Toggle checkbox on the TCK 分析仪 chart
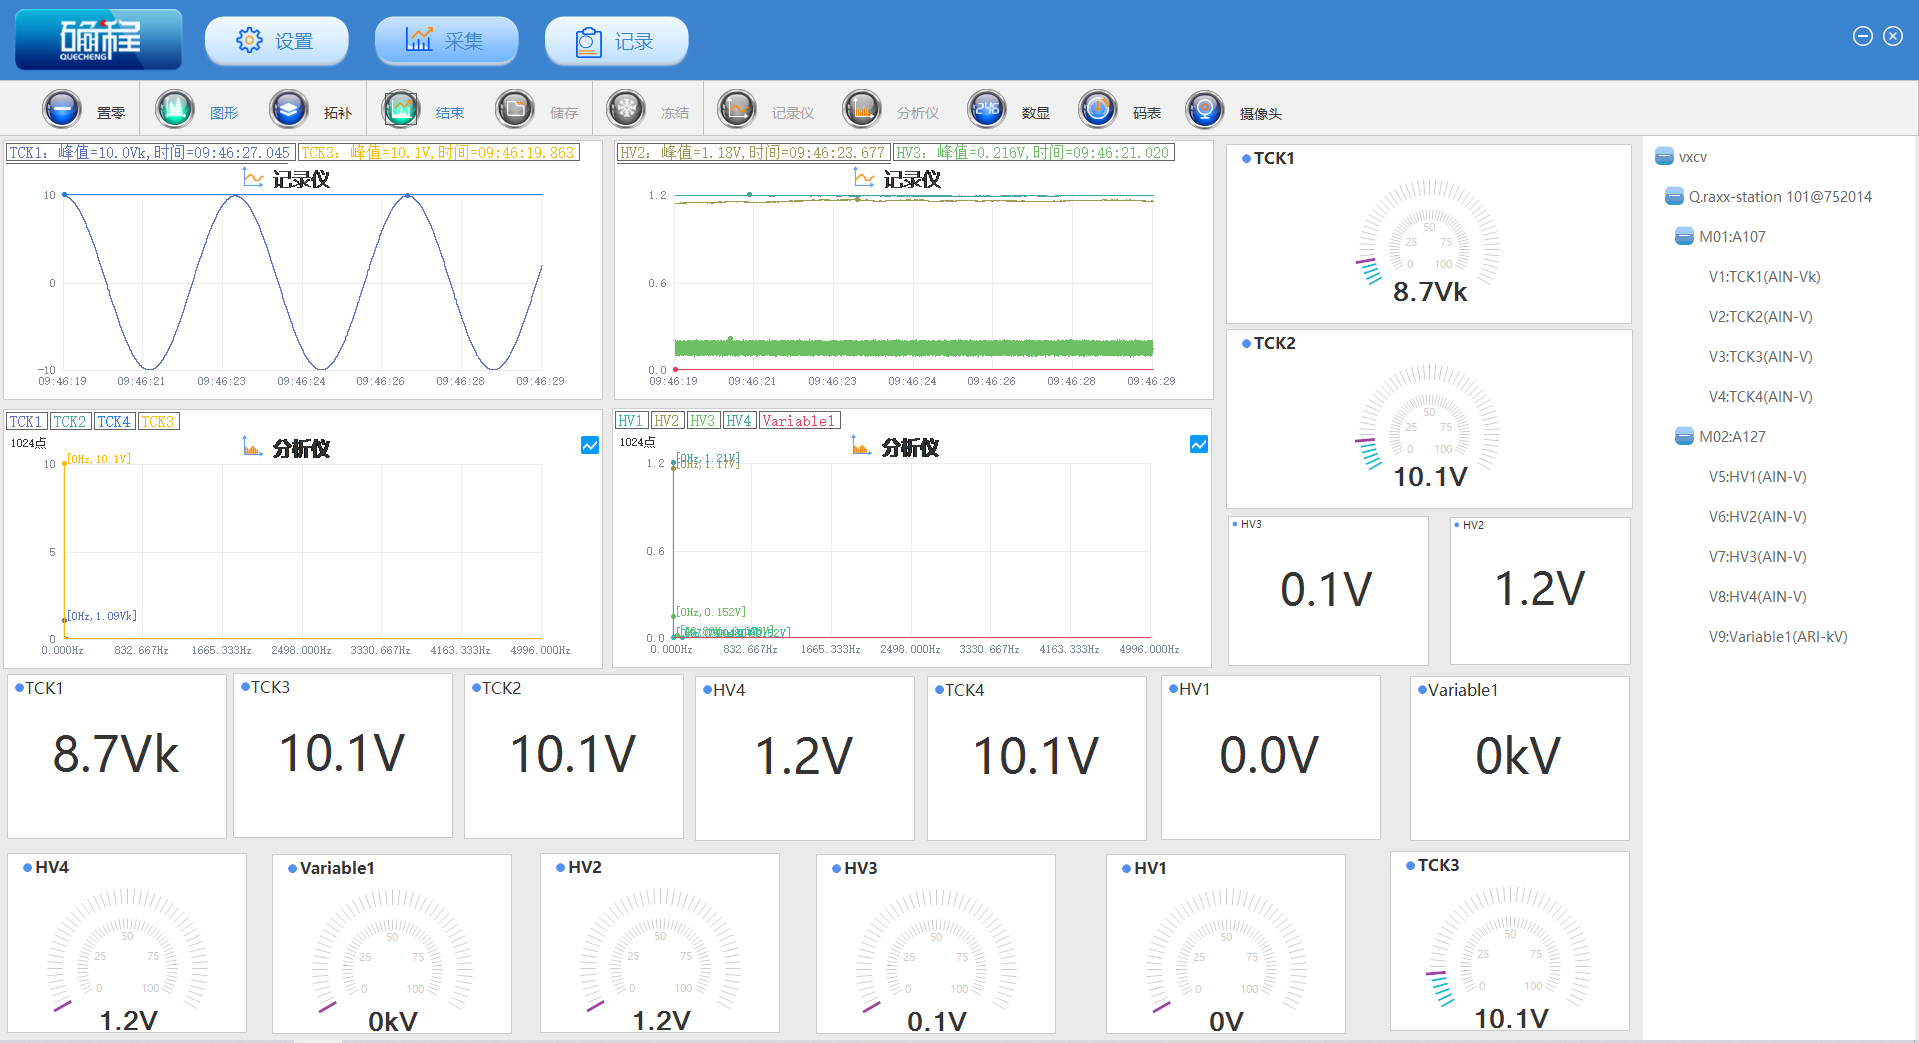The height and width of the screenshot is (1043, 1919). tap(590, 445)
